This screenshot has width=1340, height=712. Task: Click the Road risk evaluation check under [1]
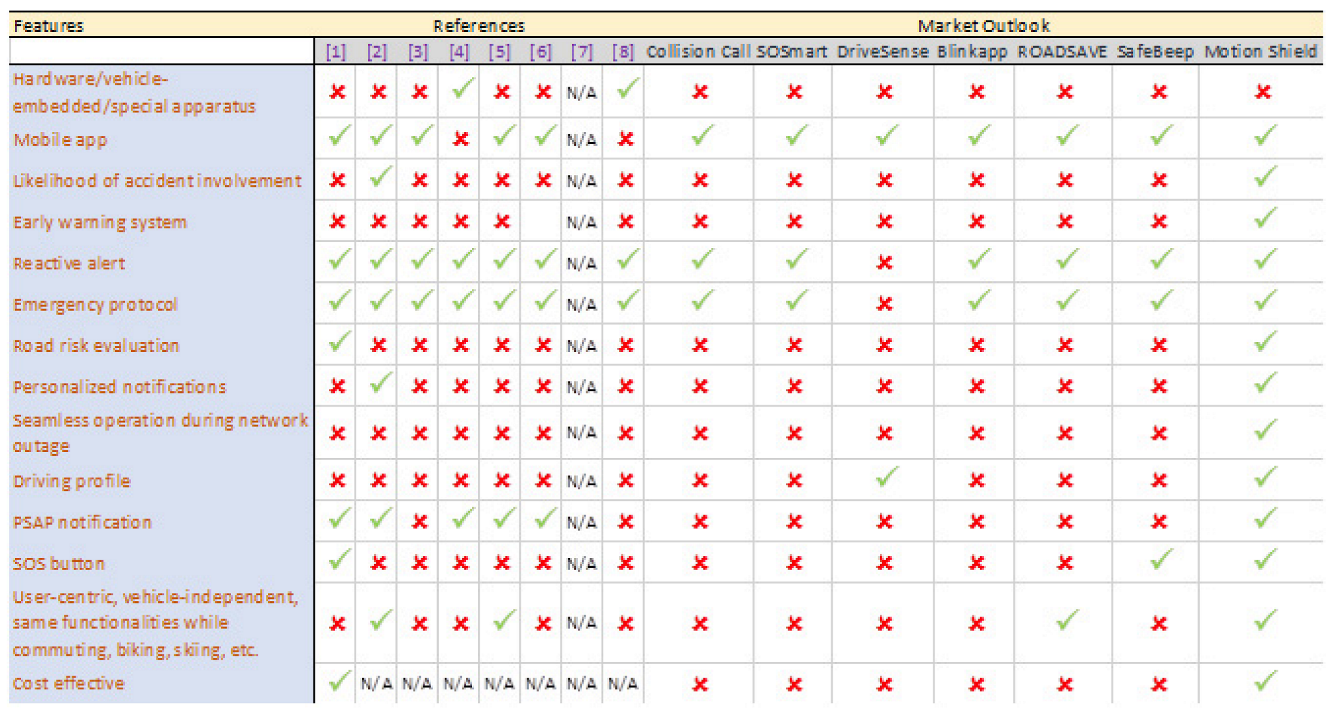click(x=338, y=345)
